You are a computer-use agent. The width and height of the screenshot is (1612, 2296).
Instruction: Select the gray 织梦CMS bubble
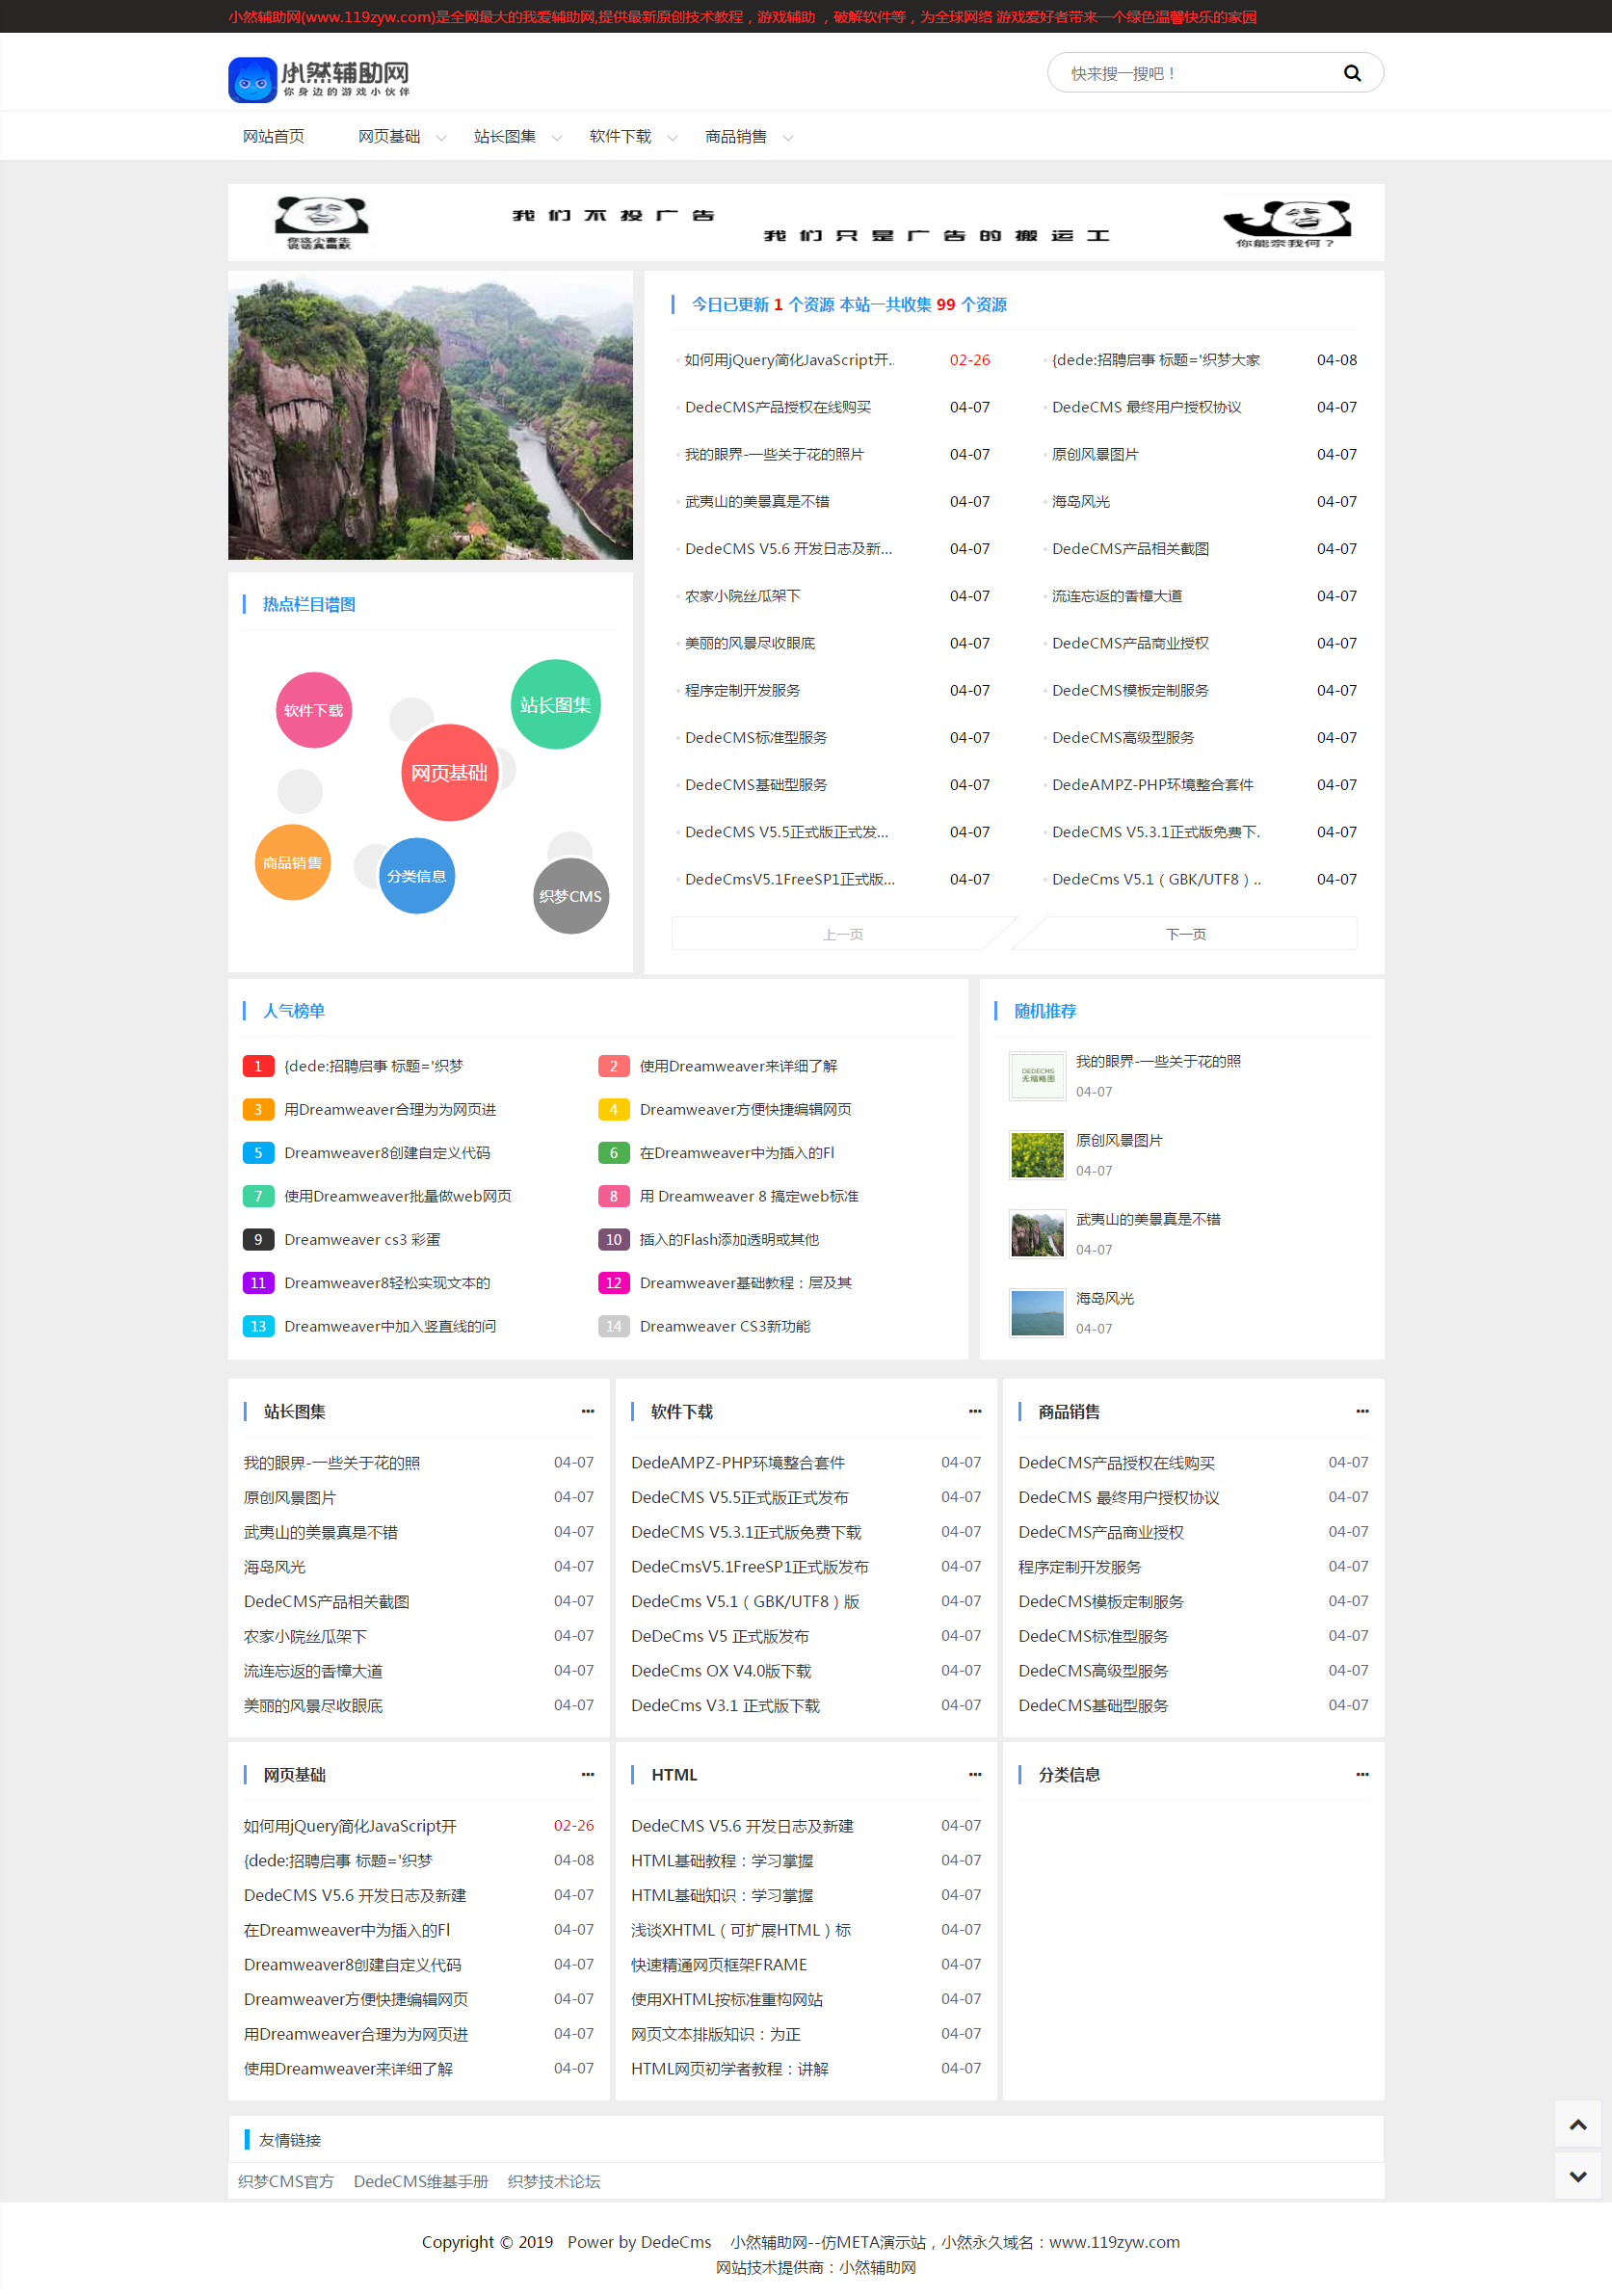[x=570, y=895]
